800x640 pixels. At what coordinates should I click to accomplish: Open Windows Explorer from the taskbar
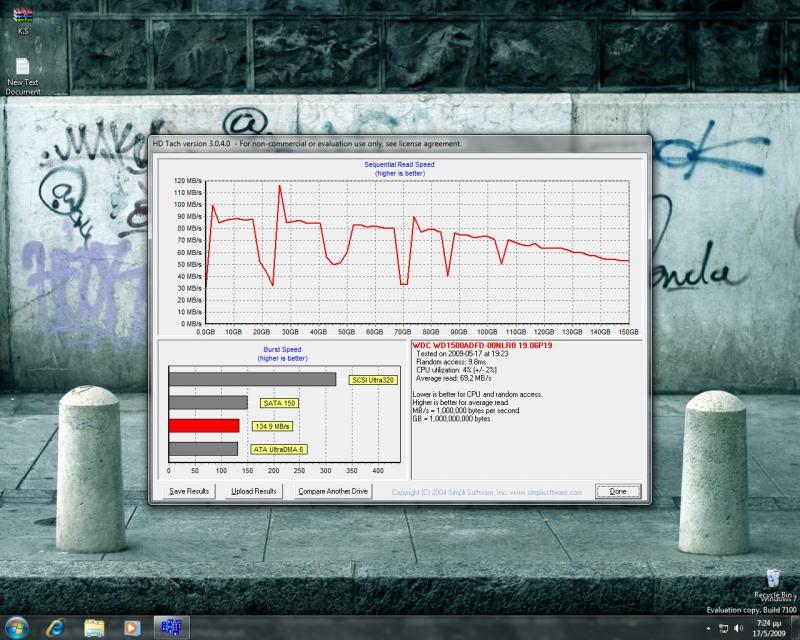[94, 627]
